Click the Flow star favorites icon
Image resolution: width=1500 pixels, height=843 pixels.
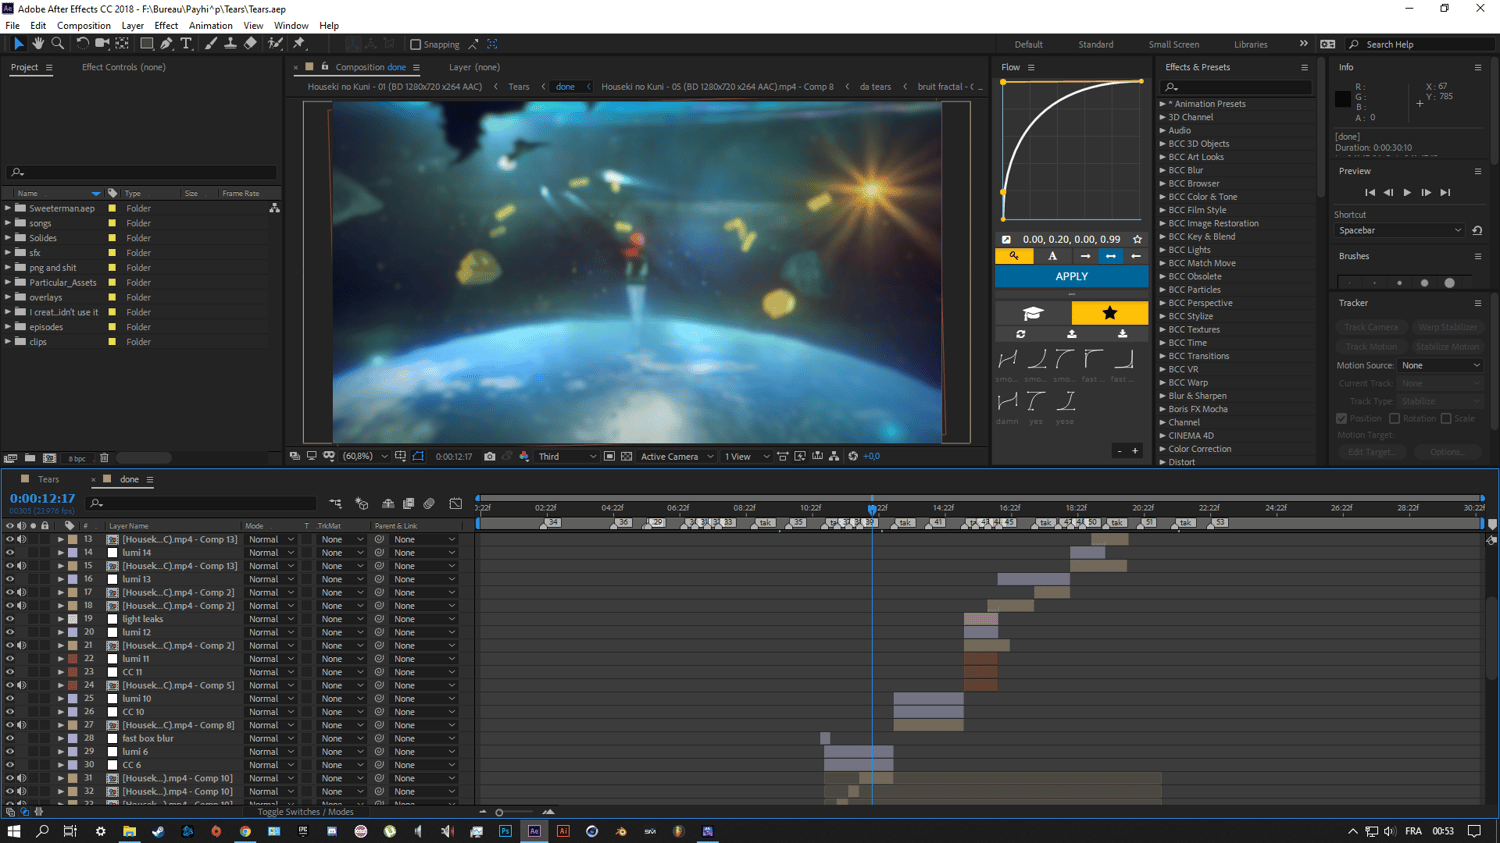point(1109,313)
